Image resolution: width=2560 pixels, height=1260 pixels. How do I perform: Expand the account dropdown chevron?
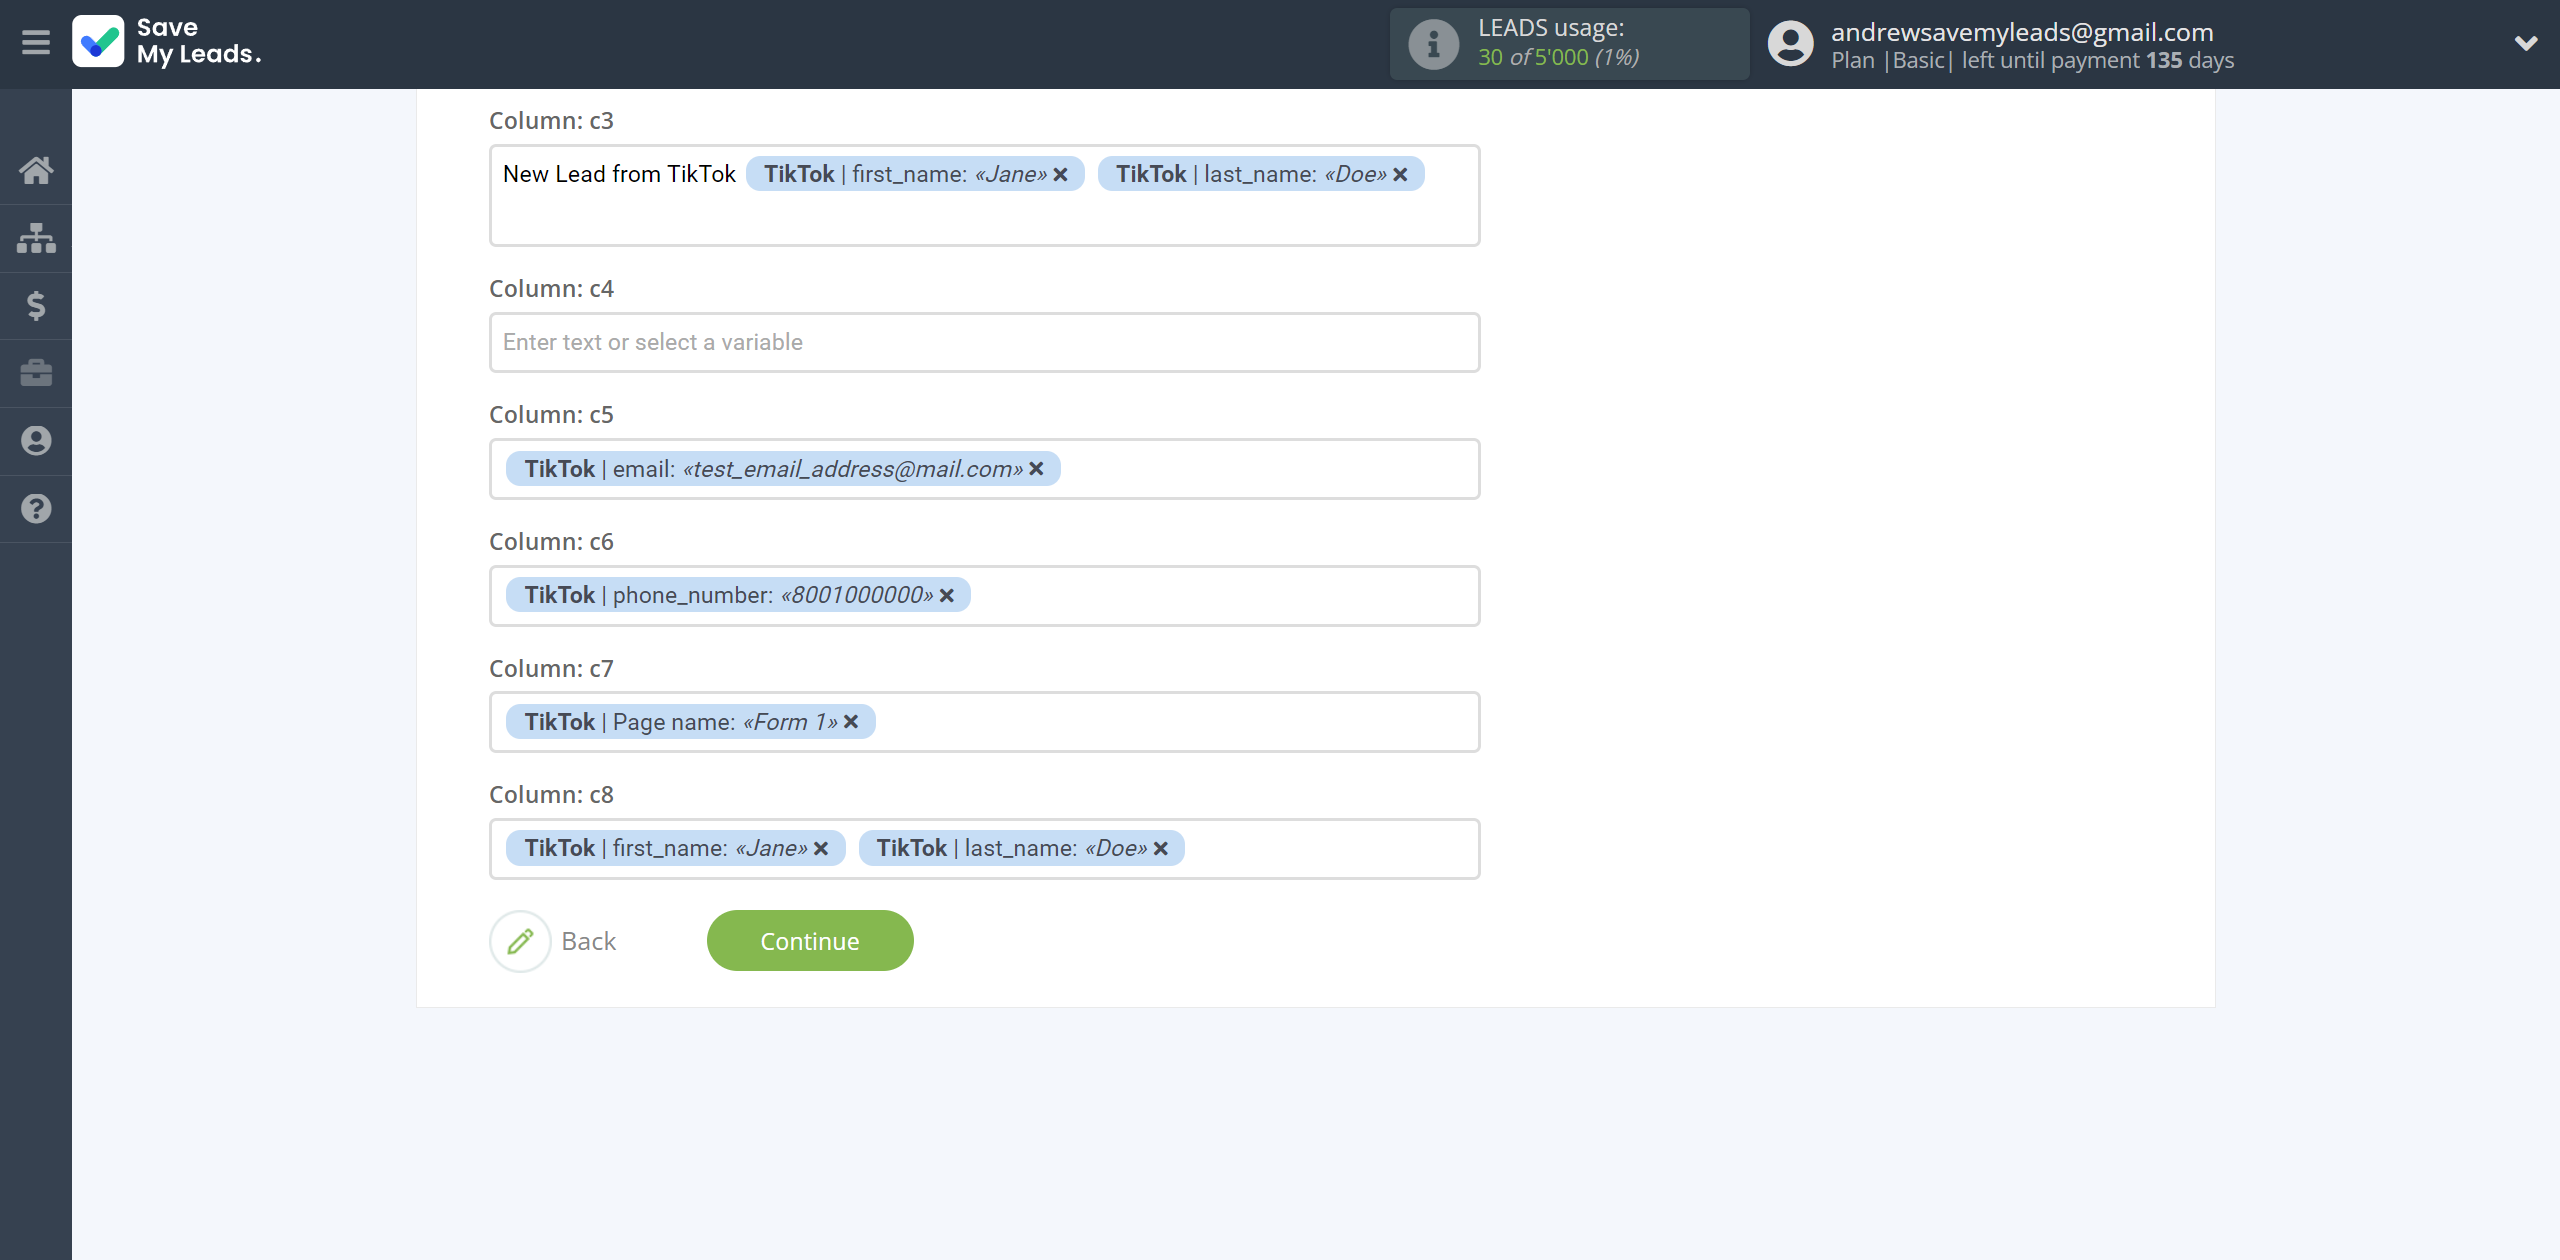(x=2526, y=43)
